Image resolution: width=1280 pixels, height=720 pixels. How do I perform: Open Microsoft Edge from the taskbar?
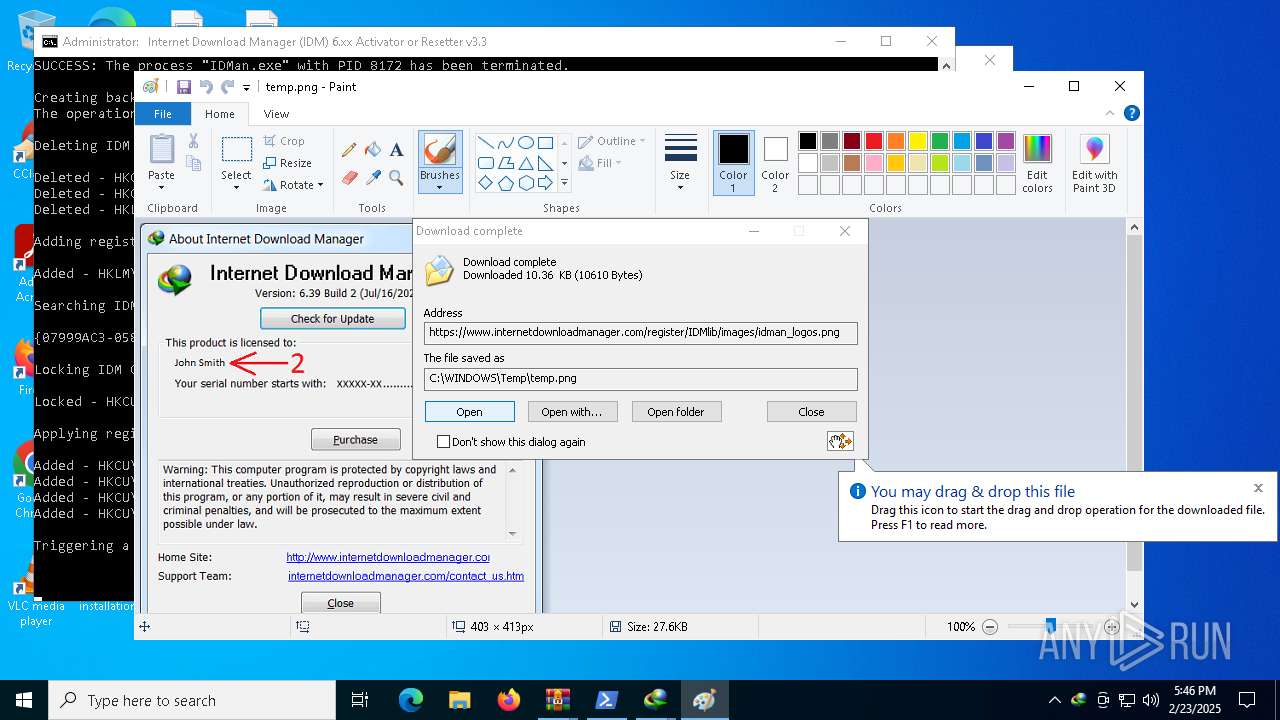pyautogui.click(x=411, y=700)
